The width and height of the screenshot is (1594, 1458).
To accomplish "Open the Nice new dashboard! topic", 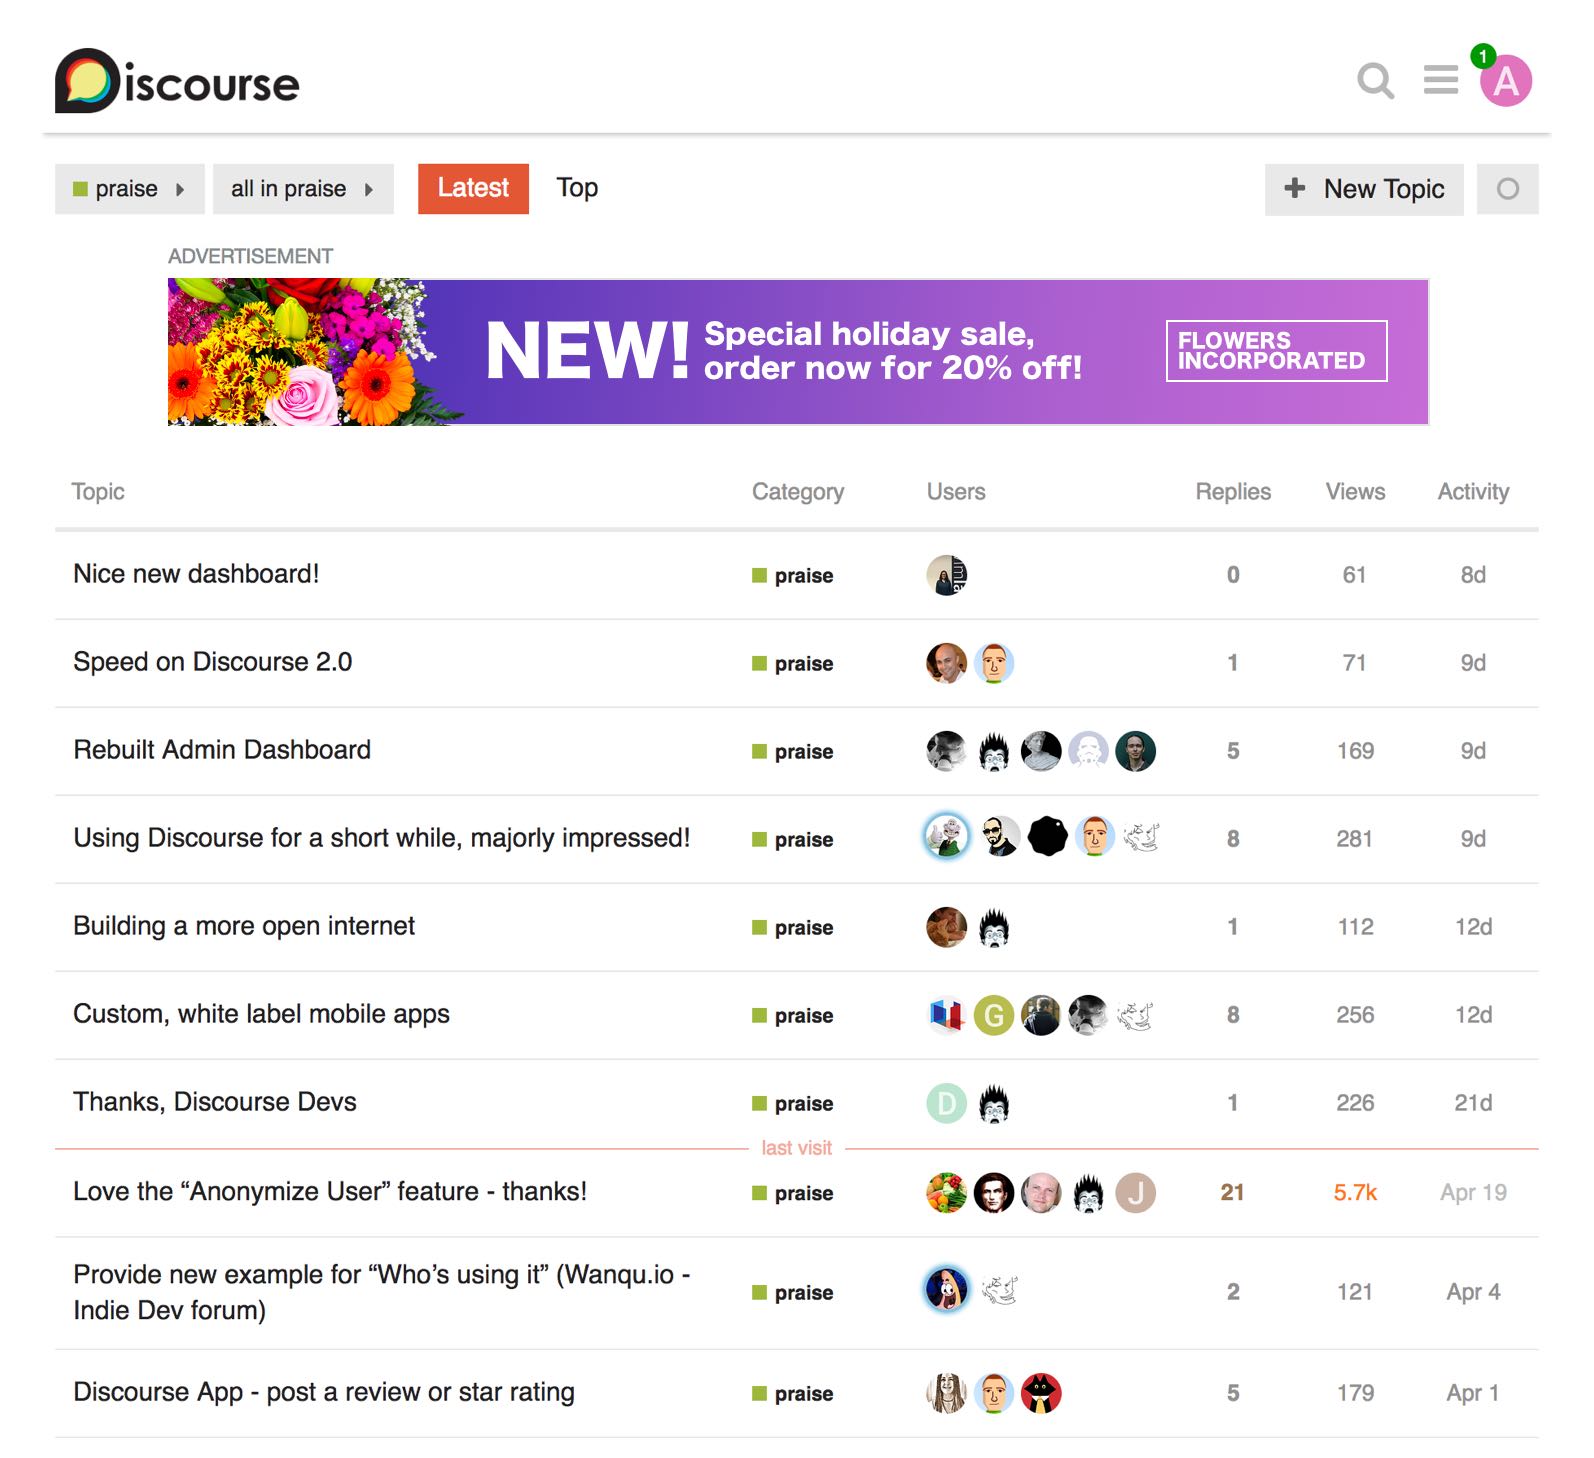I will click(196, 574).
